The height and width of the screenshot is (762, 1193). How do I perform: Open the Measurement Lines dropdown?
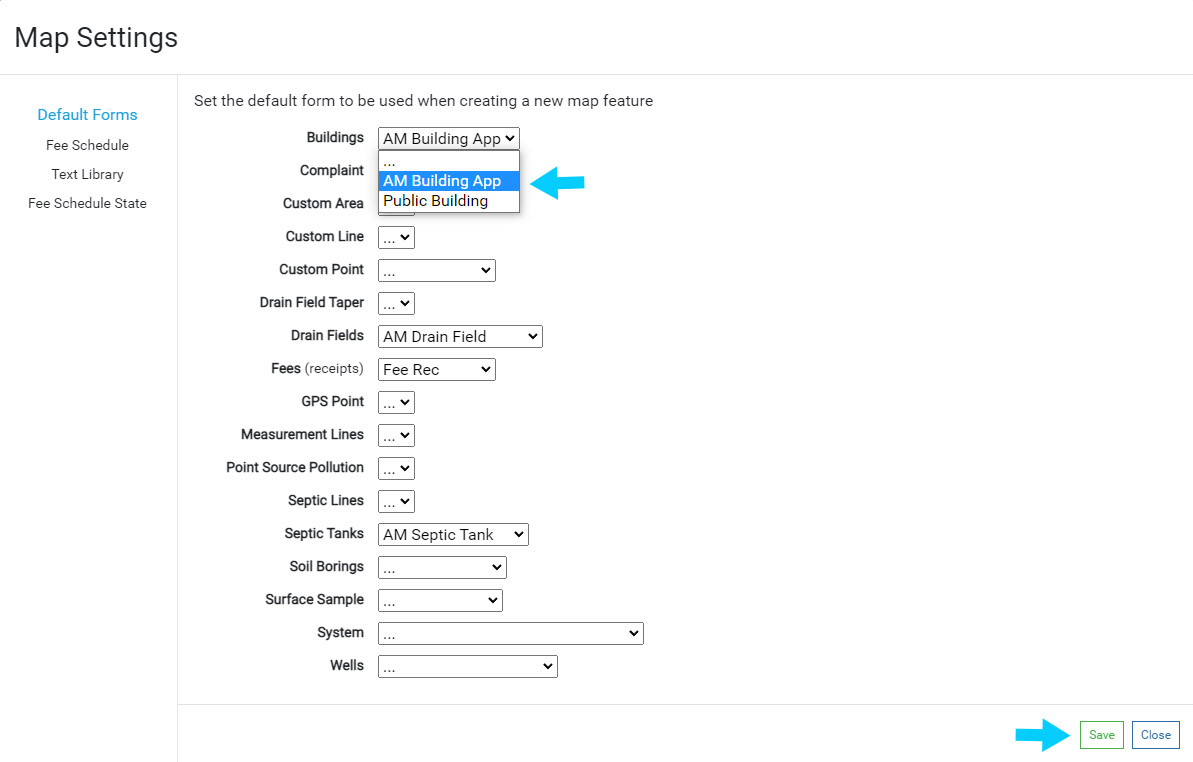396,436
